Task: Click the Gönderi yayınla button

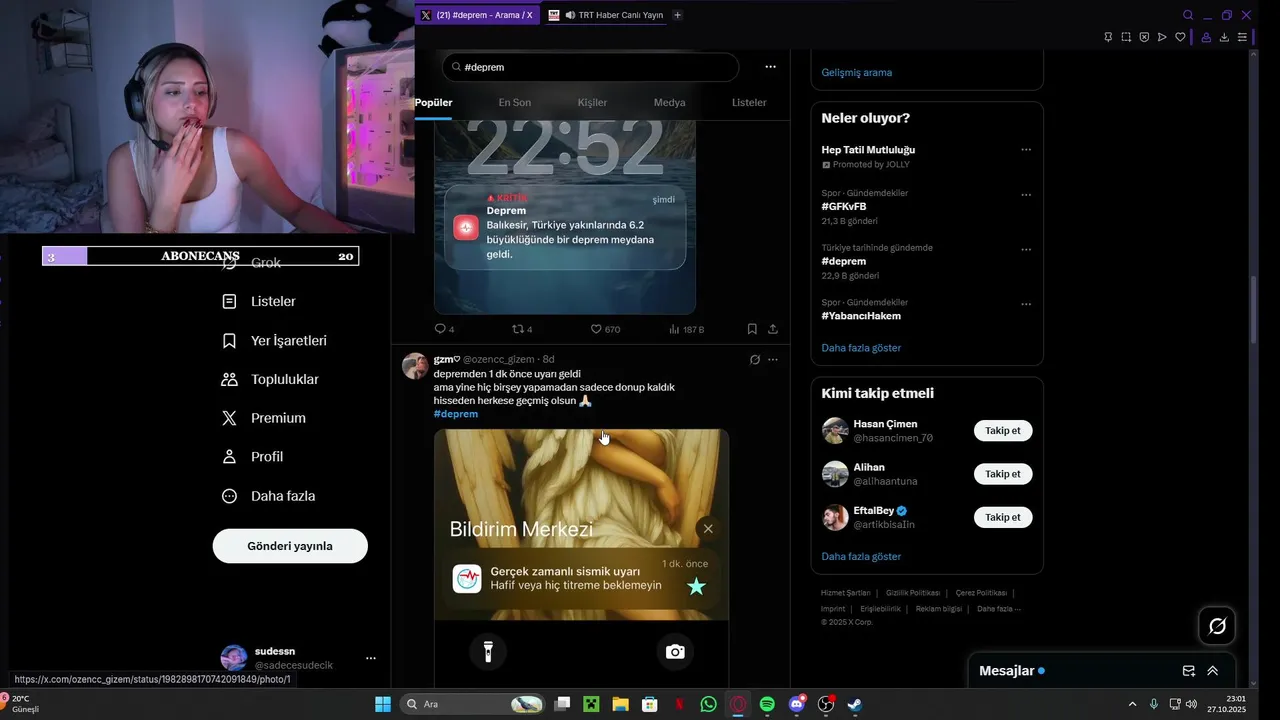Action: 290,546
